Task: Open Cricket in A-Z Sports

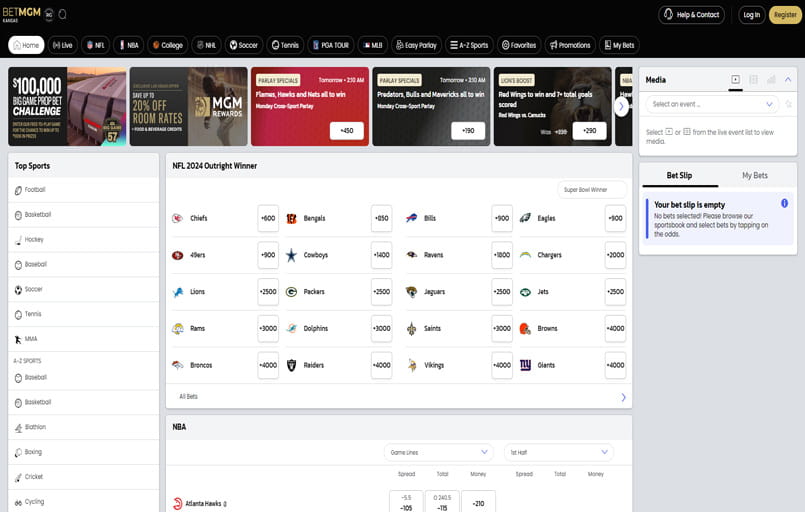Action: tap(84, 477)
